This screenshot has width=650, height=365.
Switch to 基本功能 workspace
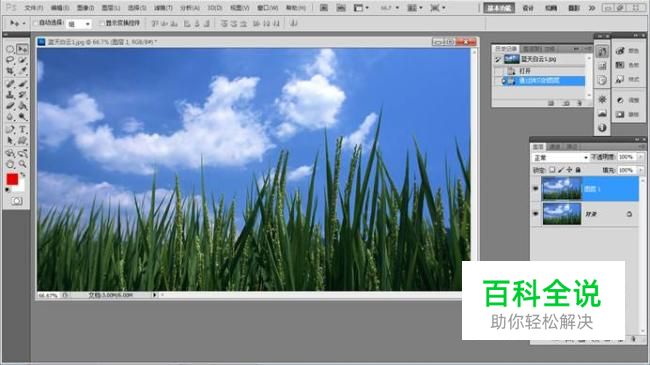499,8
